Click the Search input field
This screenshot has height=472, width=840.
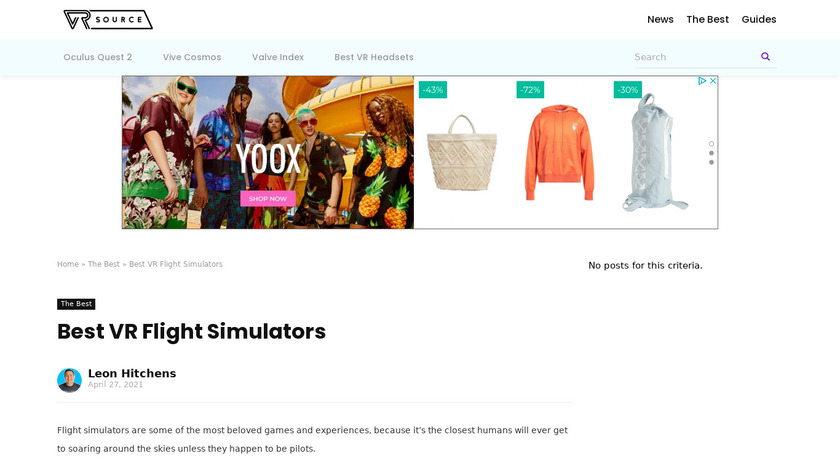(x=695, y=57)
